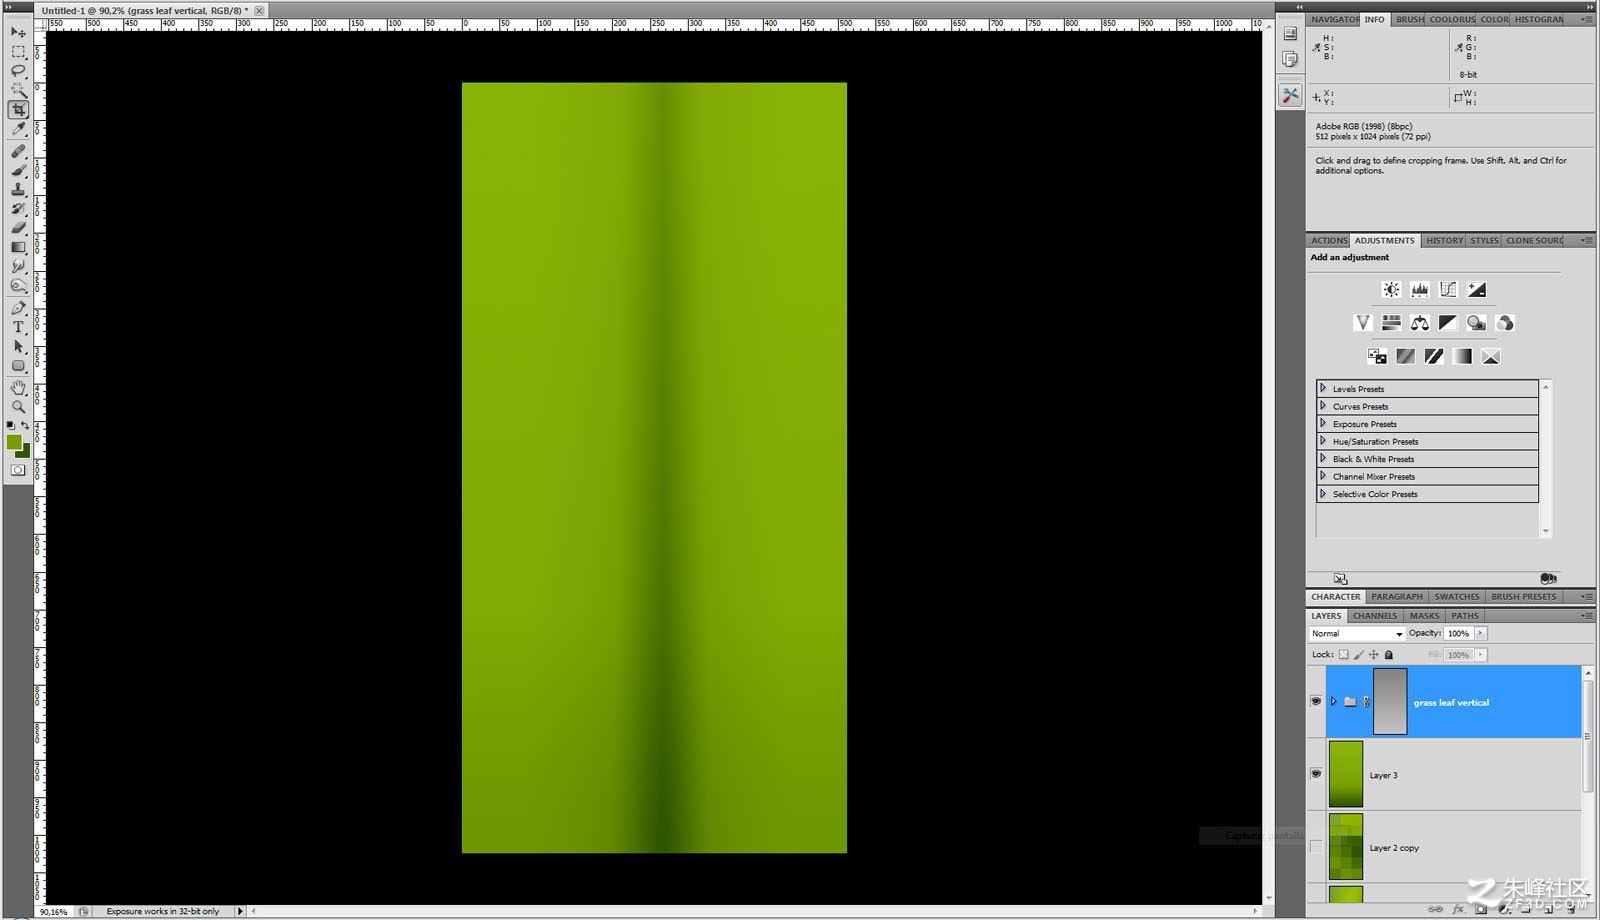Open the Opacity slider arrow

tap(1481, 633)
